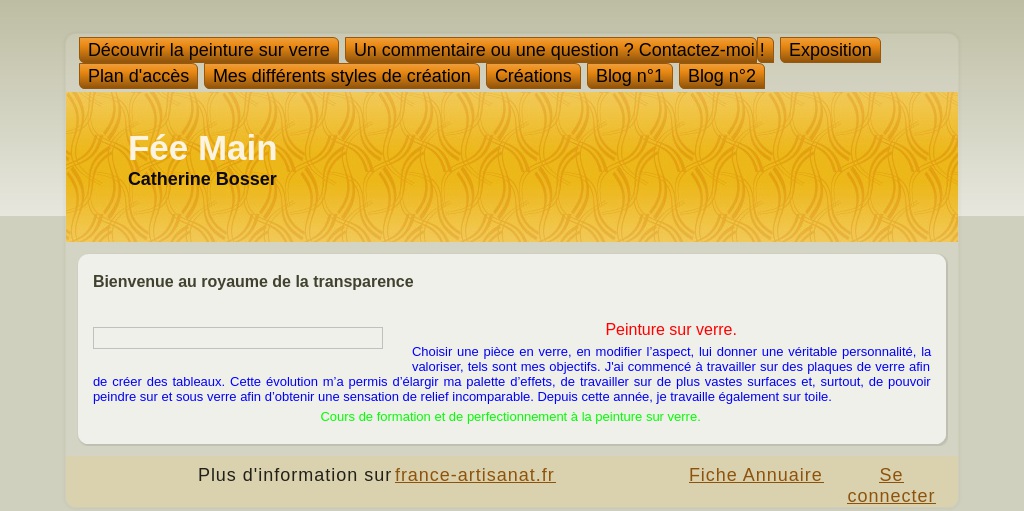Click the 'Plus d'information sur' footer text
The height and width of the screenshot is (511, 1024).
[295, 475]
